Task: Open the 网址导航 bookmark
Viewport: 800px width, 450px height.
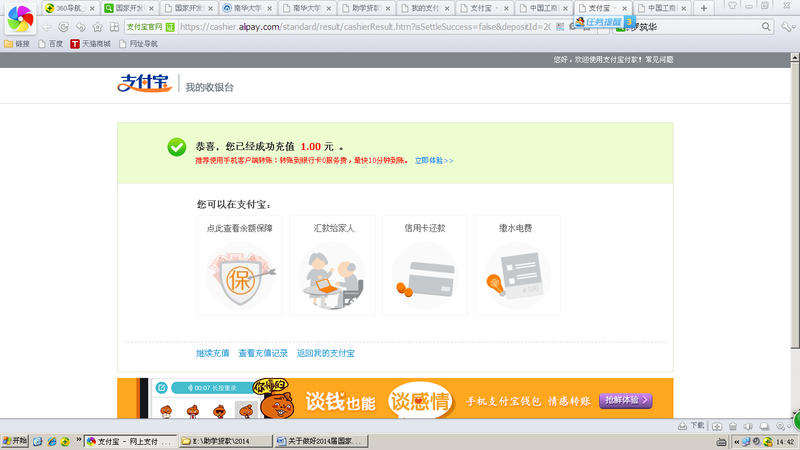Action: [x=138, y=44]
